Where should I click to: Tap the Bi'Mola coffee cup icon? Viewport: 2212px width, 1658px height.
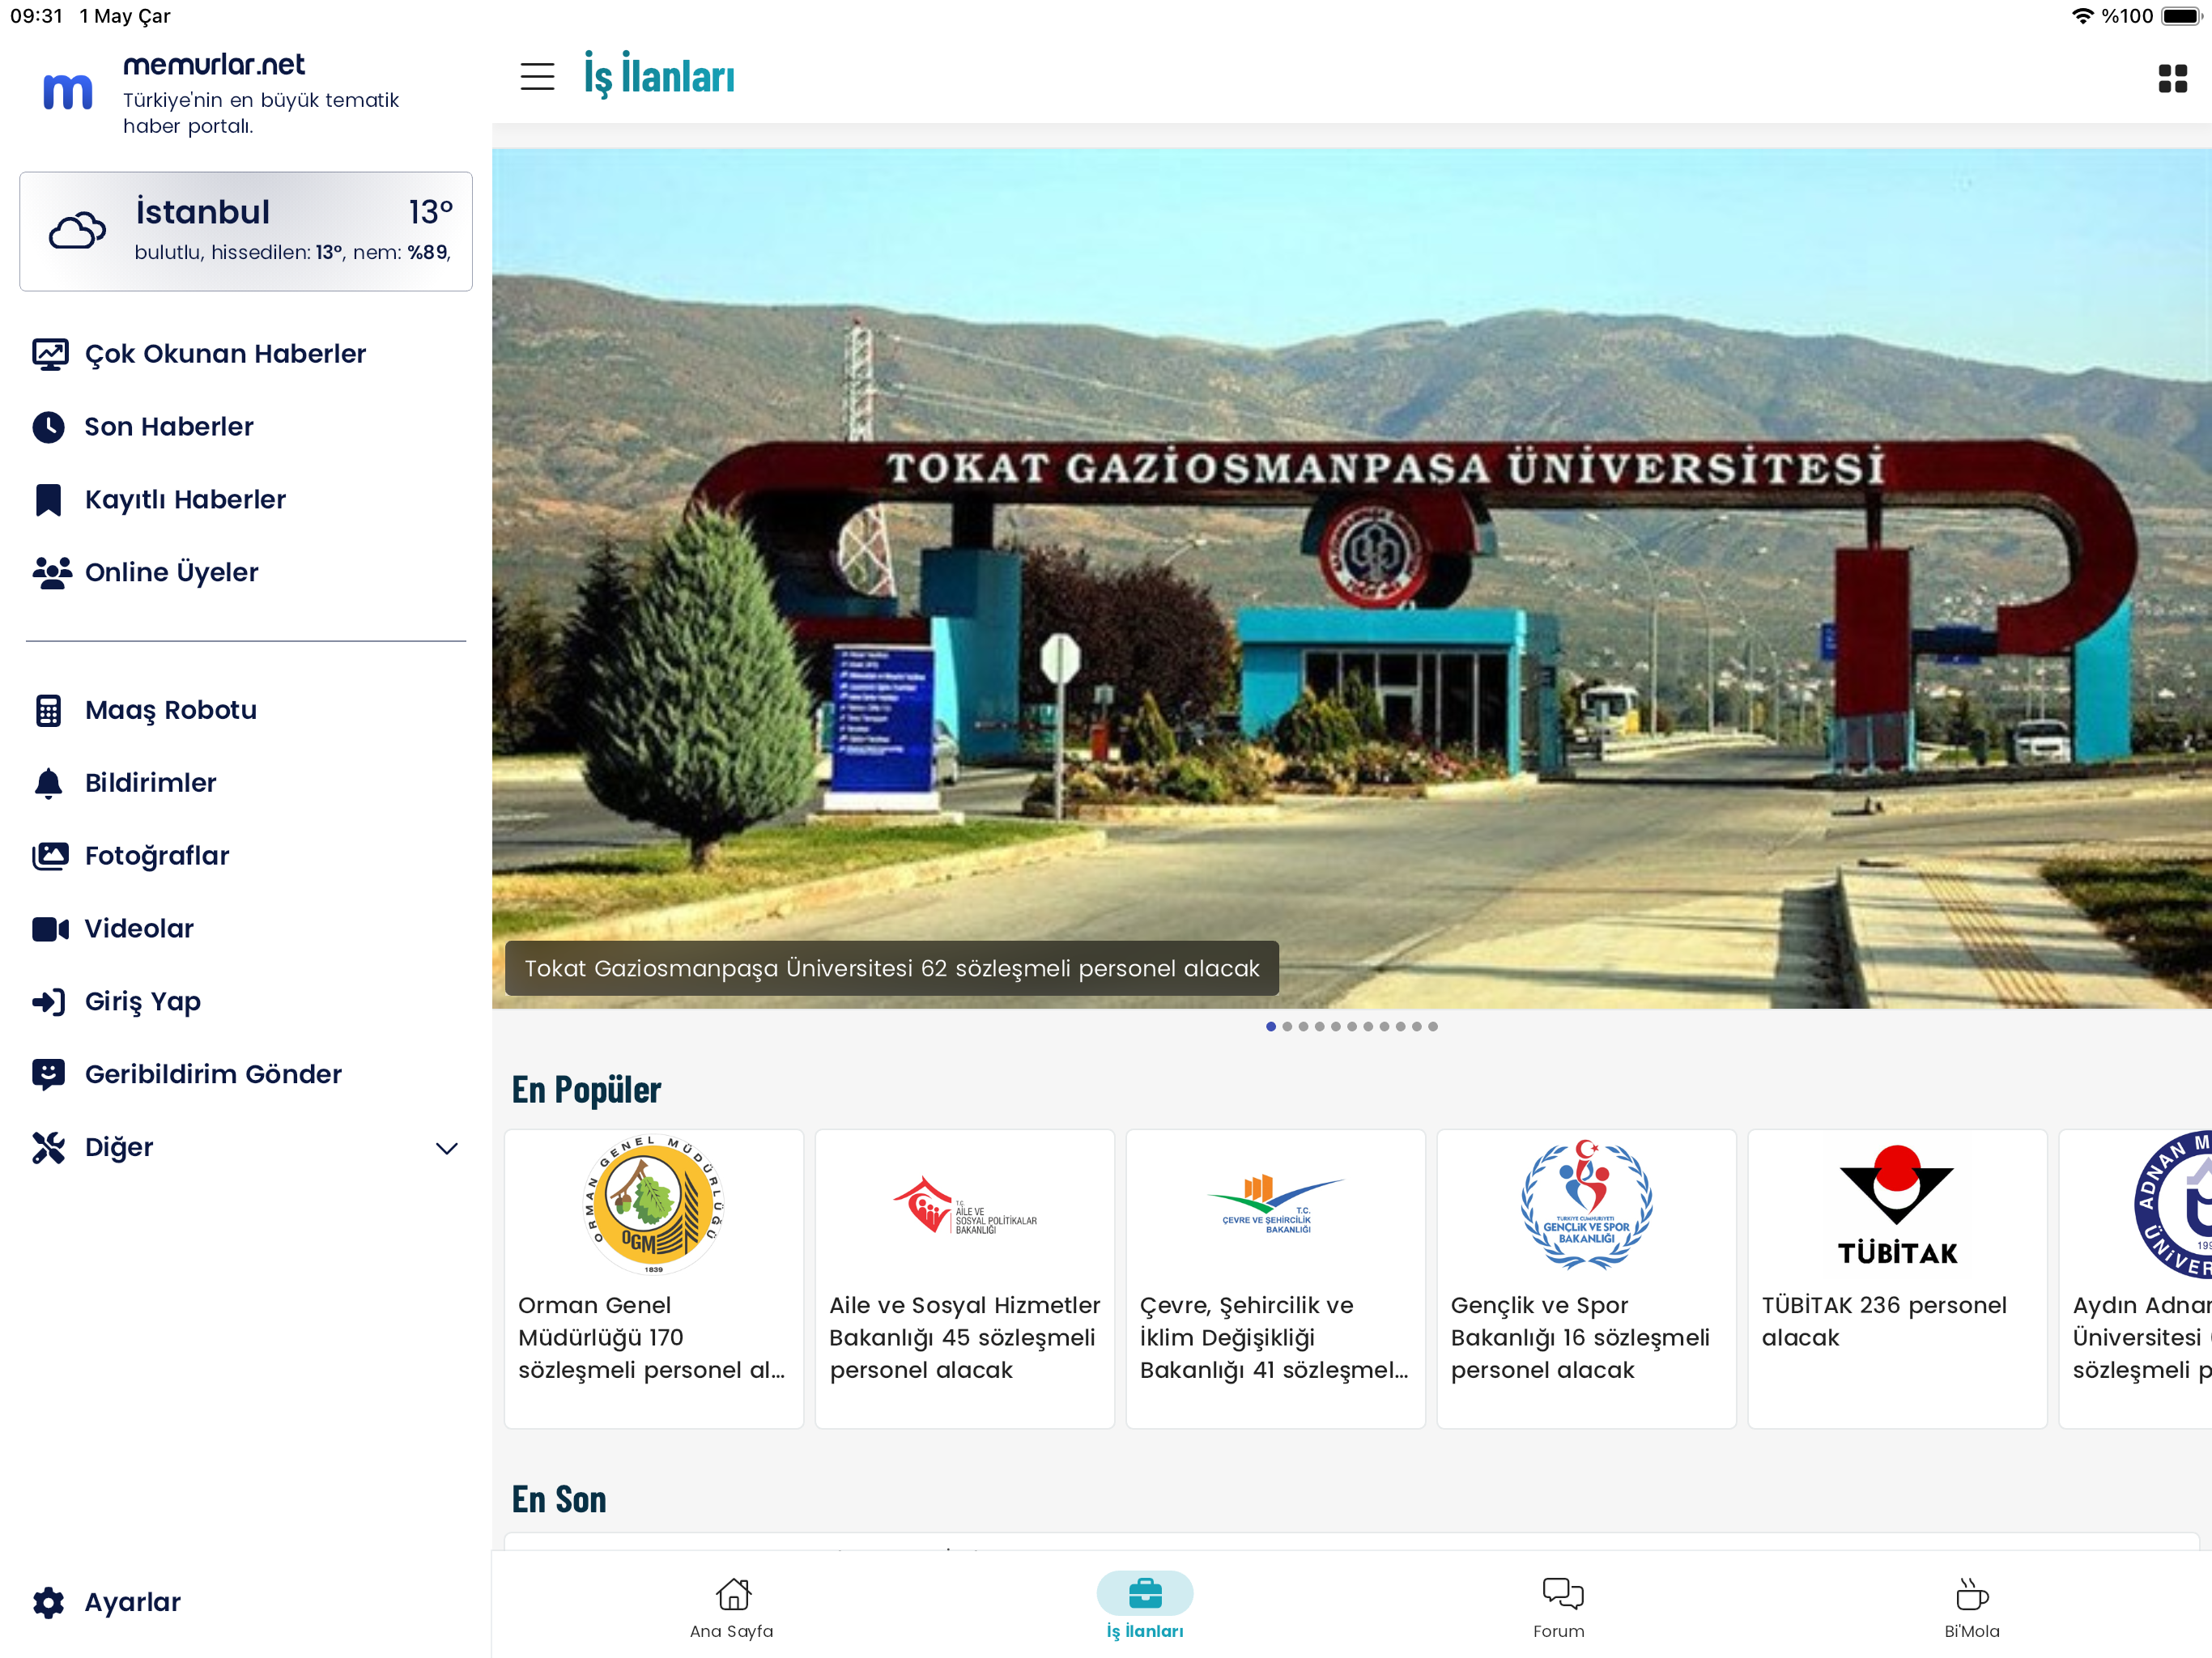[1971, 1594]
